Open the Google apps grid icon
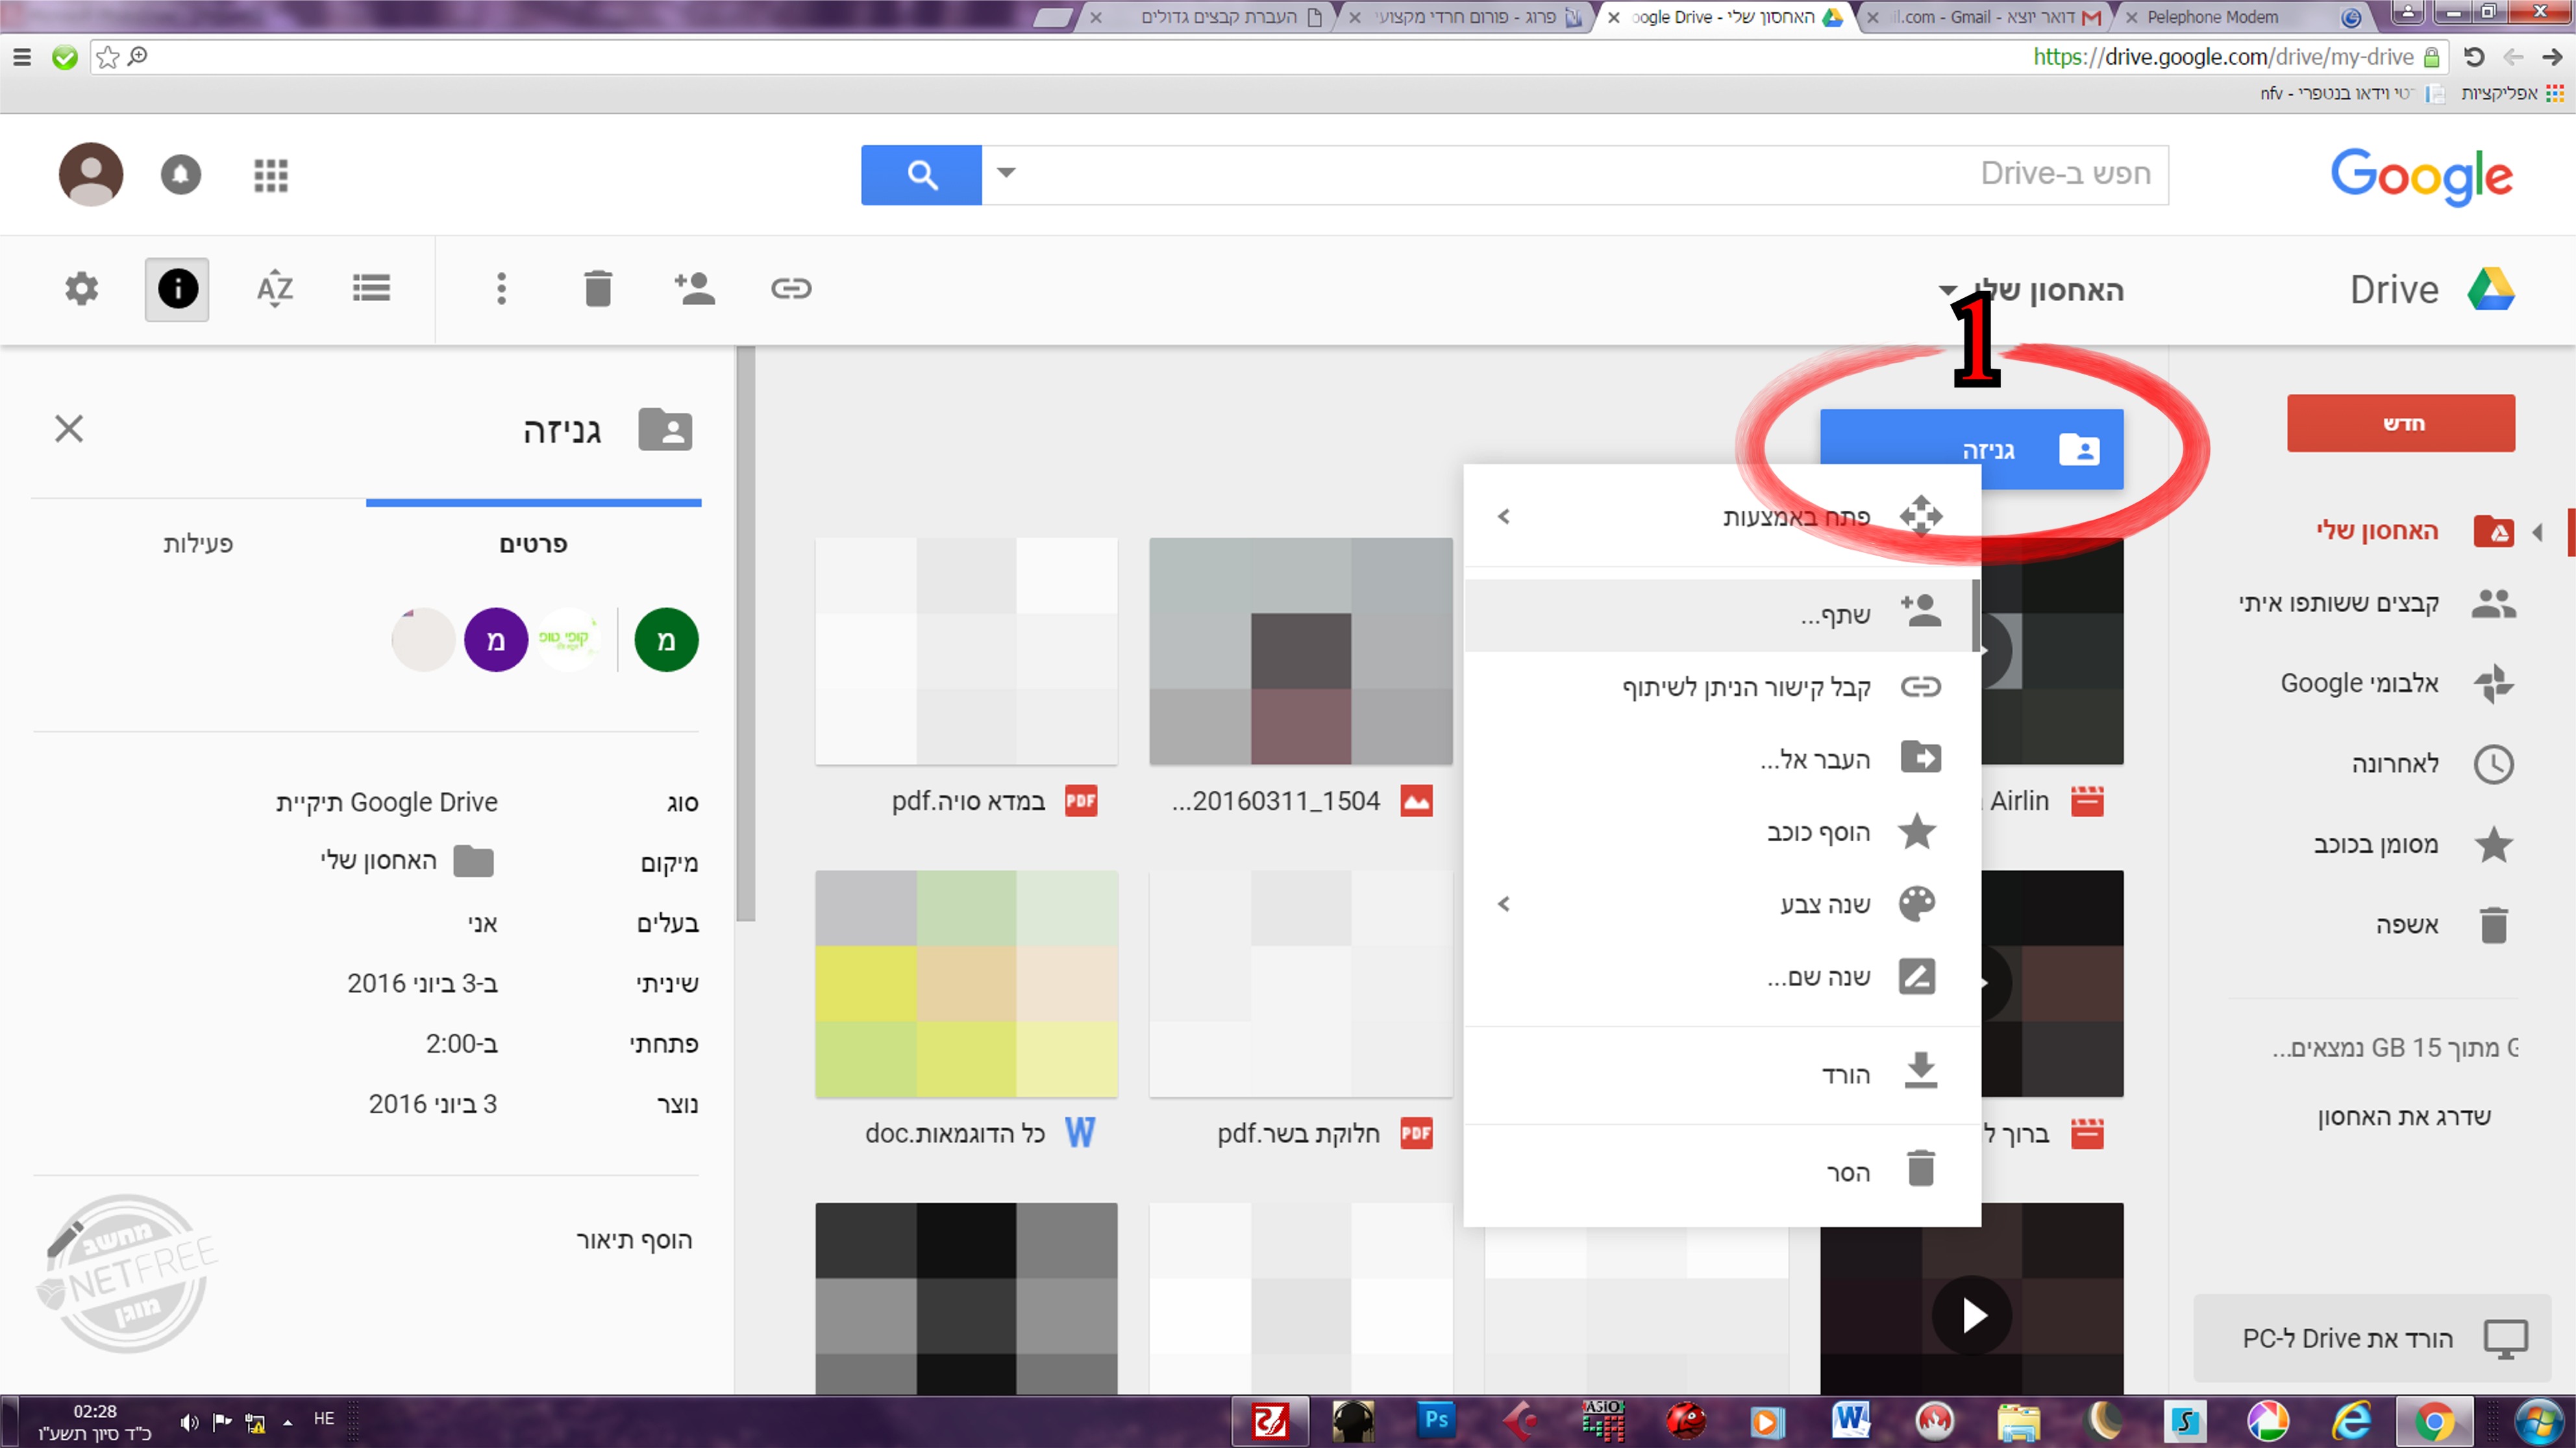Screen dimensions: 2576x1448 pyautogui.click(x=271, y=175)
